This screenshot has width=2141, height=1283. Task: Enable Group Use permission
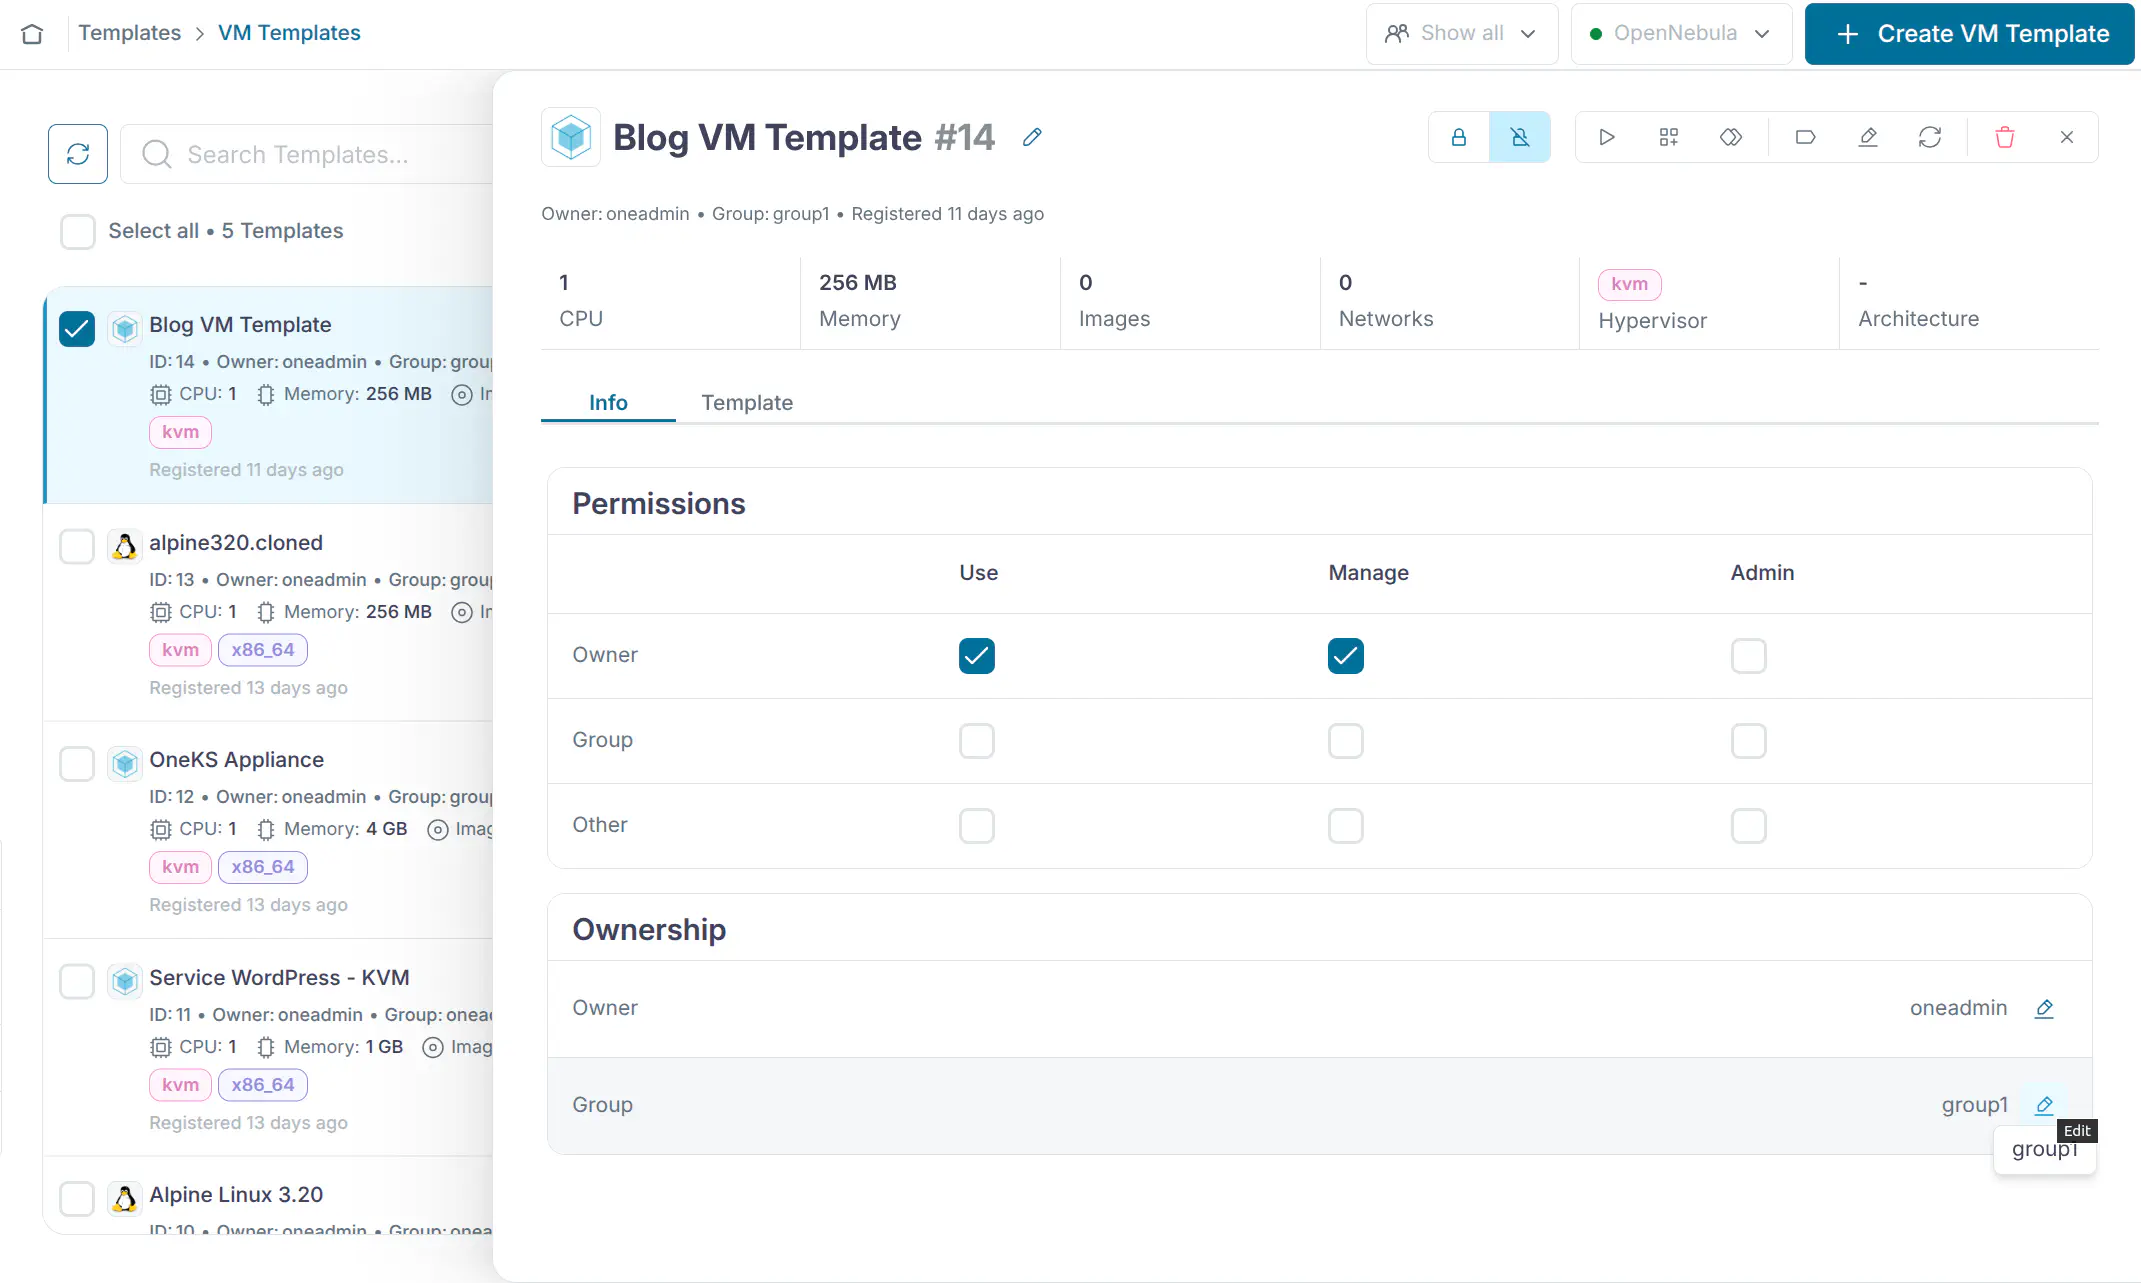977,741
